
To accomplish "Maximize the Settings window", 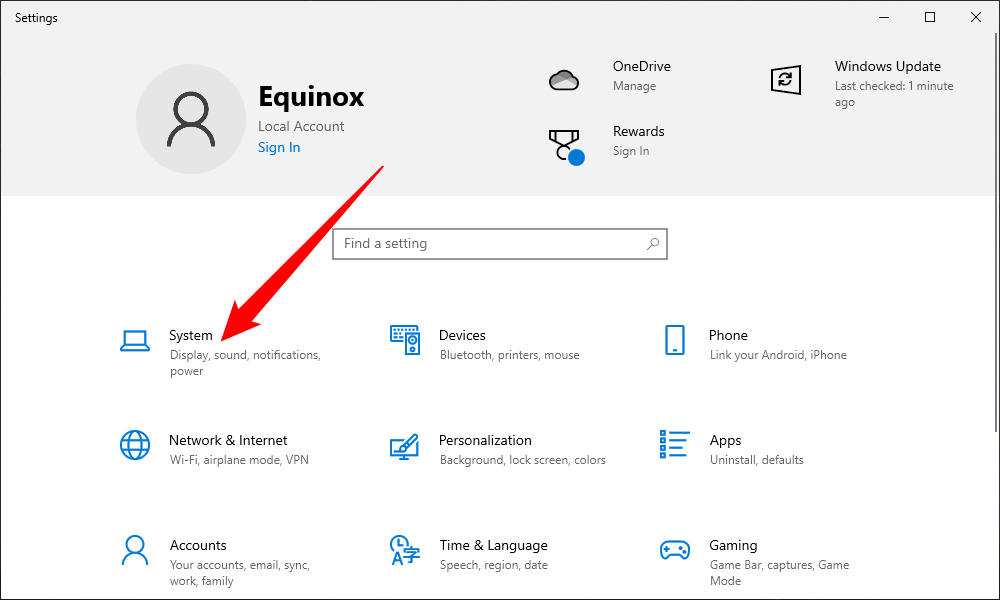I will [930, 17].
